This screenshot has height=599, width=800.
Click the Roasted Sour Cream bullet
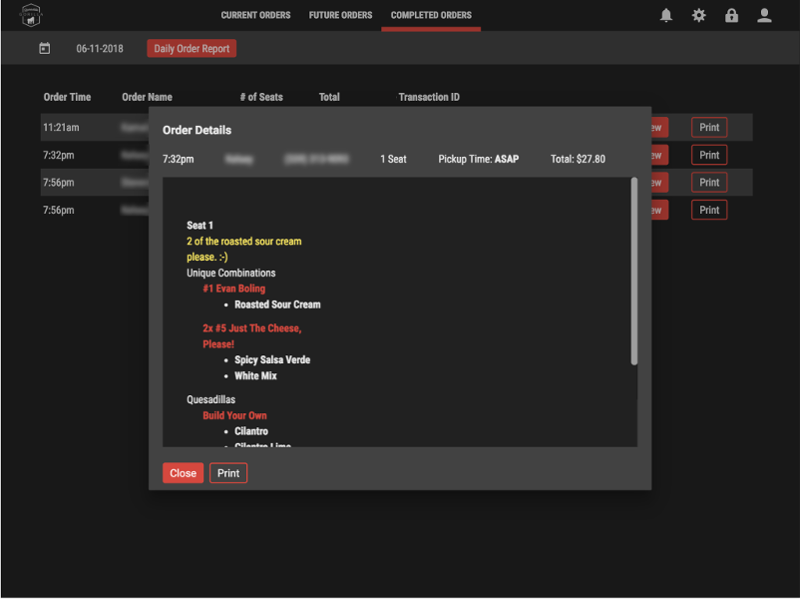pyautogui.click(x=278, y=305)
